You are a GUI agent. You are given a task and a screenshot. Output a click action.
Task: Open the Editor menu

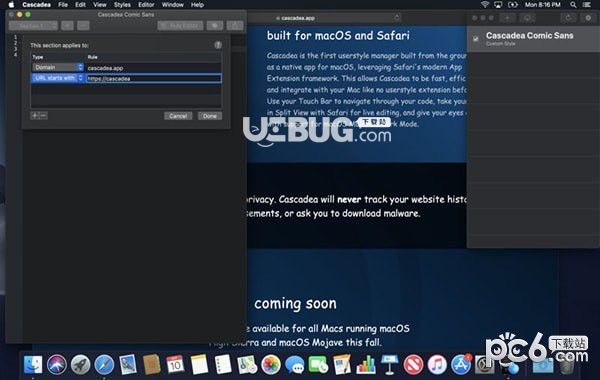(146, 5)
